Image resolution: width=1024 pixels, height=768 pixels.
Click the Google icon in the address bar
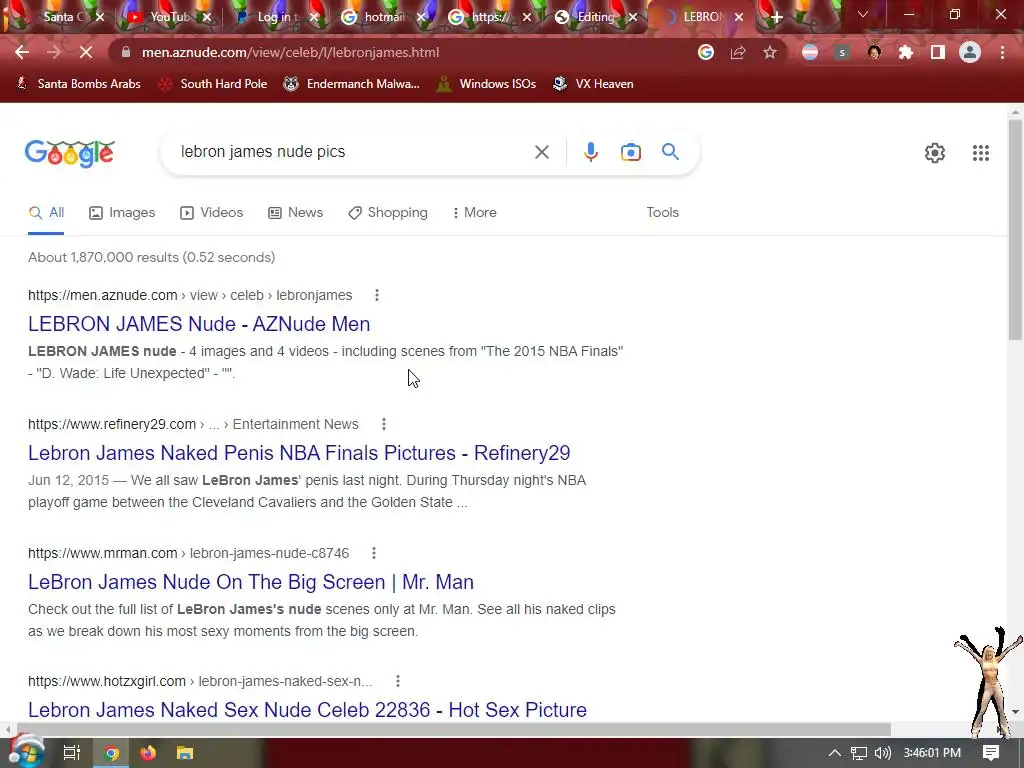pos(706,52)
